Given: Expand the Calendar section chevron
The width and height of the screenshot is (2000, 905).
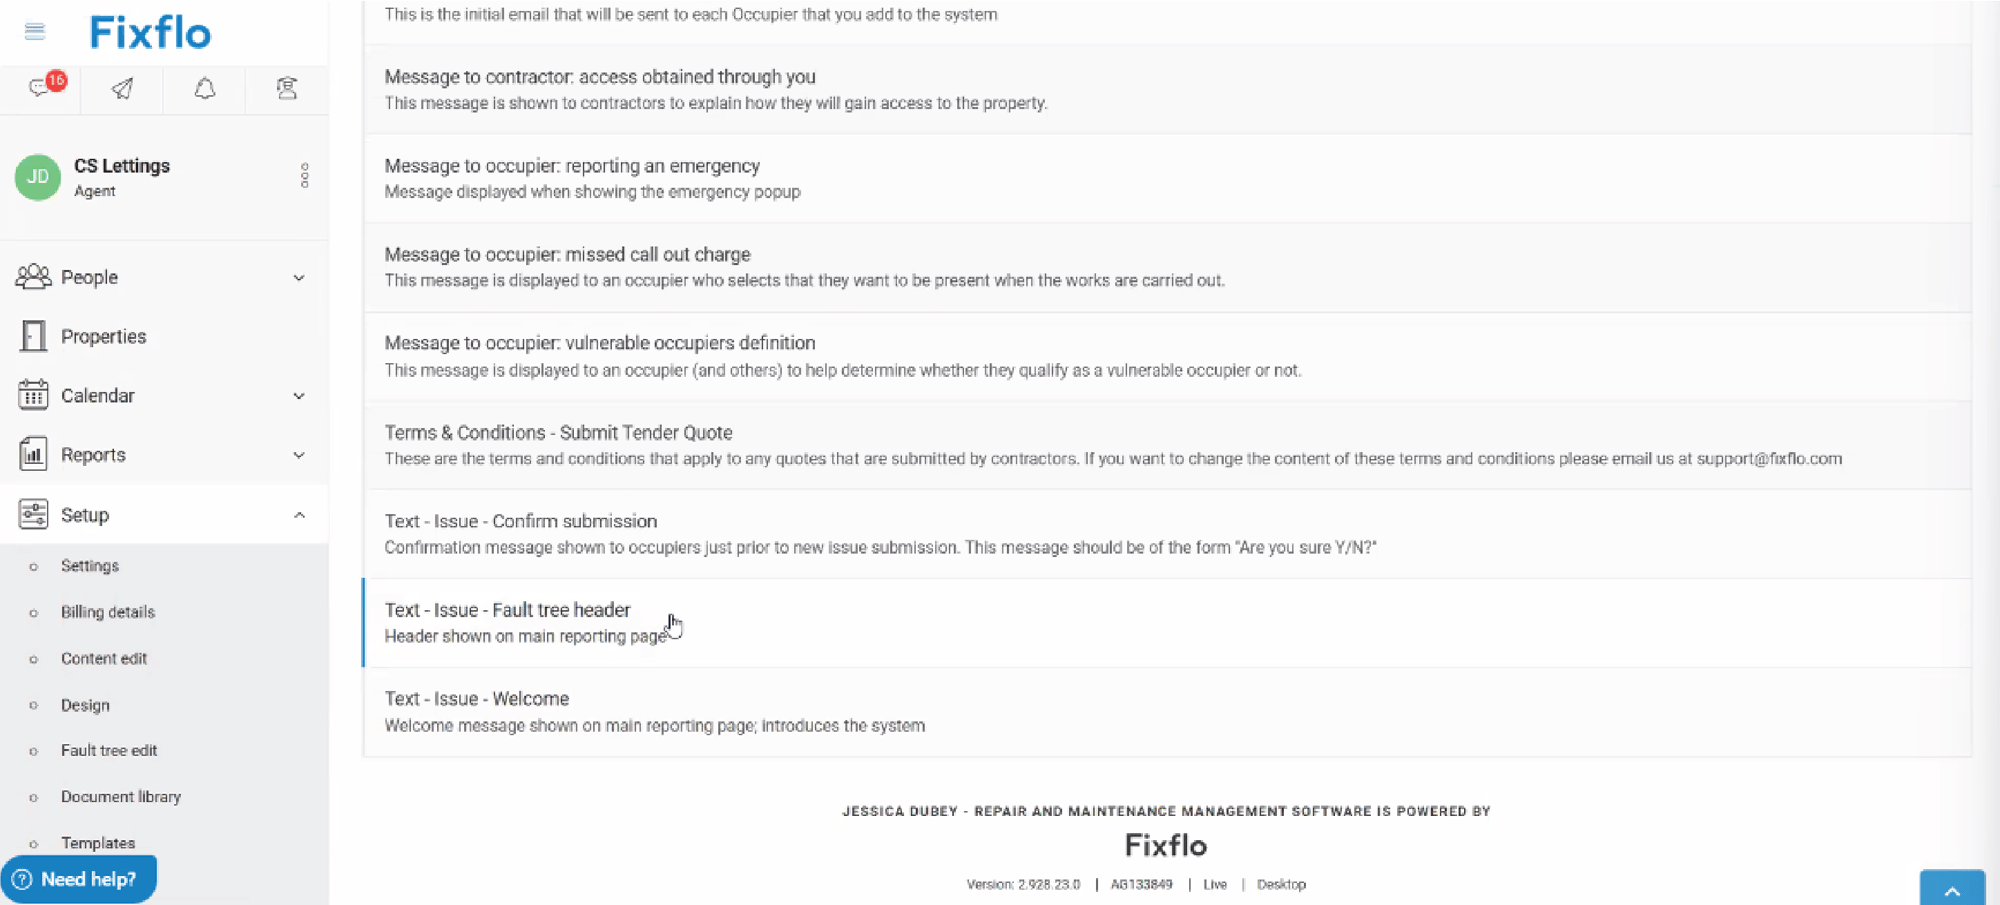Looking at the screenshot, I should pyautogui.click(x=299, y=396).
